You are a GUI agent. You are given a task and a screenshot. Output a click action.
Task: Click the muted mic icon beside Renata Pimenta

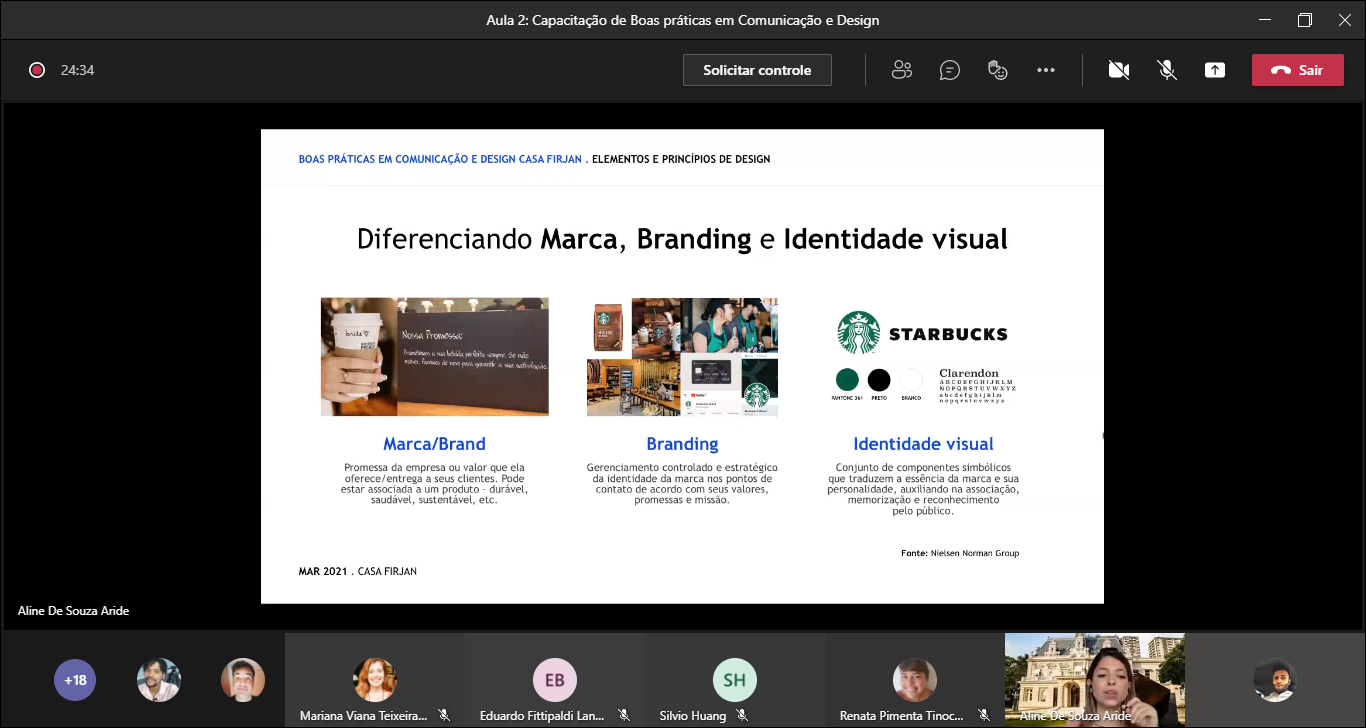tap(984, 716)
